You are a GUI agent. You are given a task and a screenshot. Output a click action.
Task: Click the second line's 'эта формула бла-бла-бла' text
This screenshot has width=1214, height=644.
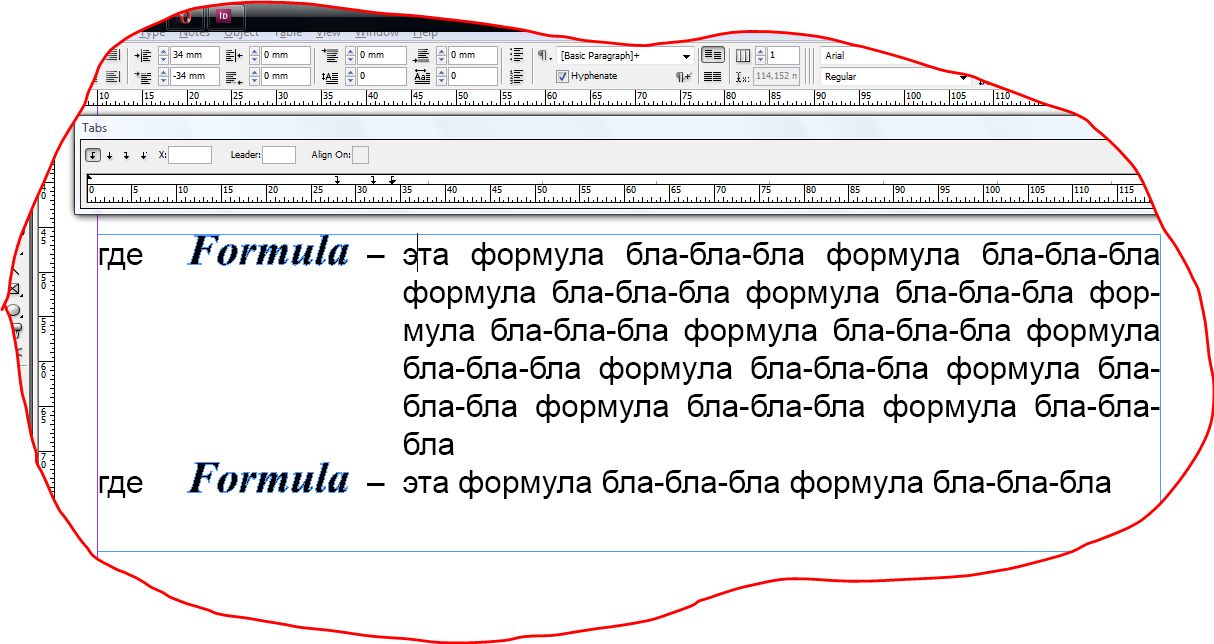pyautogui.click(x=594, y=484)
